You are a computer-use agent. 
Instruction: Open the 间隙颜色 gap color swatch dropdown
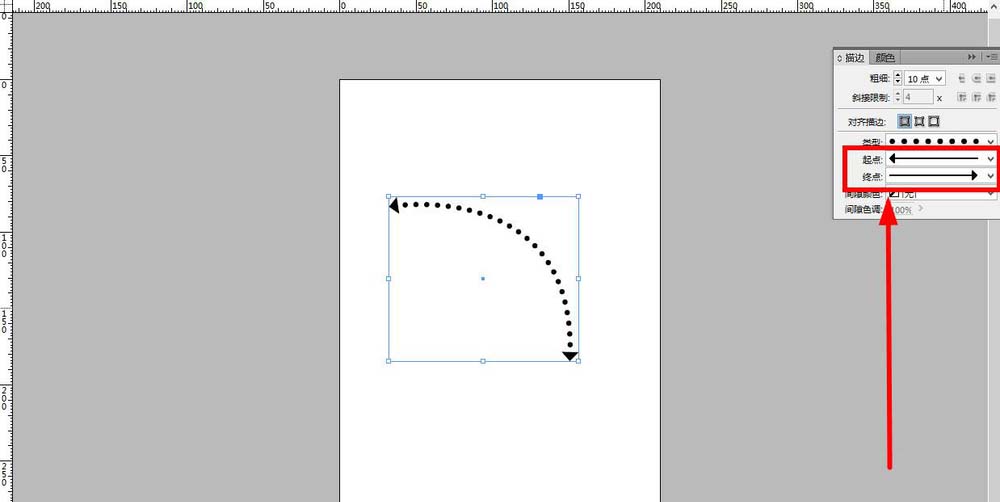pos(941,193)
